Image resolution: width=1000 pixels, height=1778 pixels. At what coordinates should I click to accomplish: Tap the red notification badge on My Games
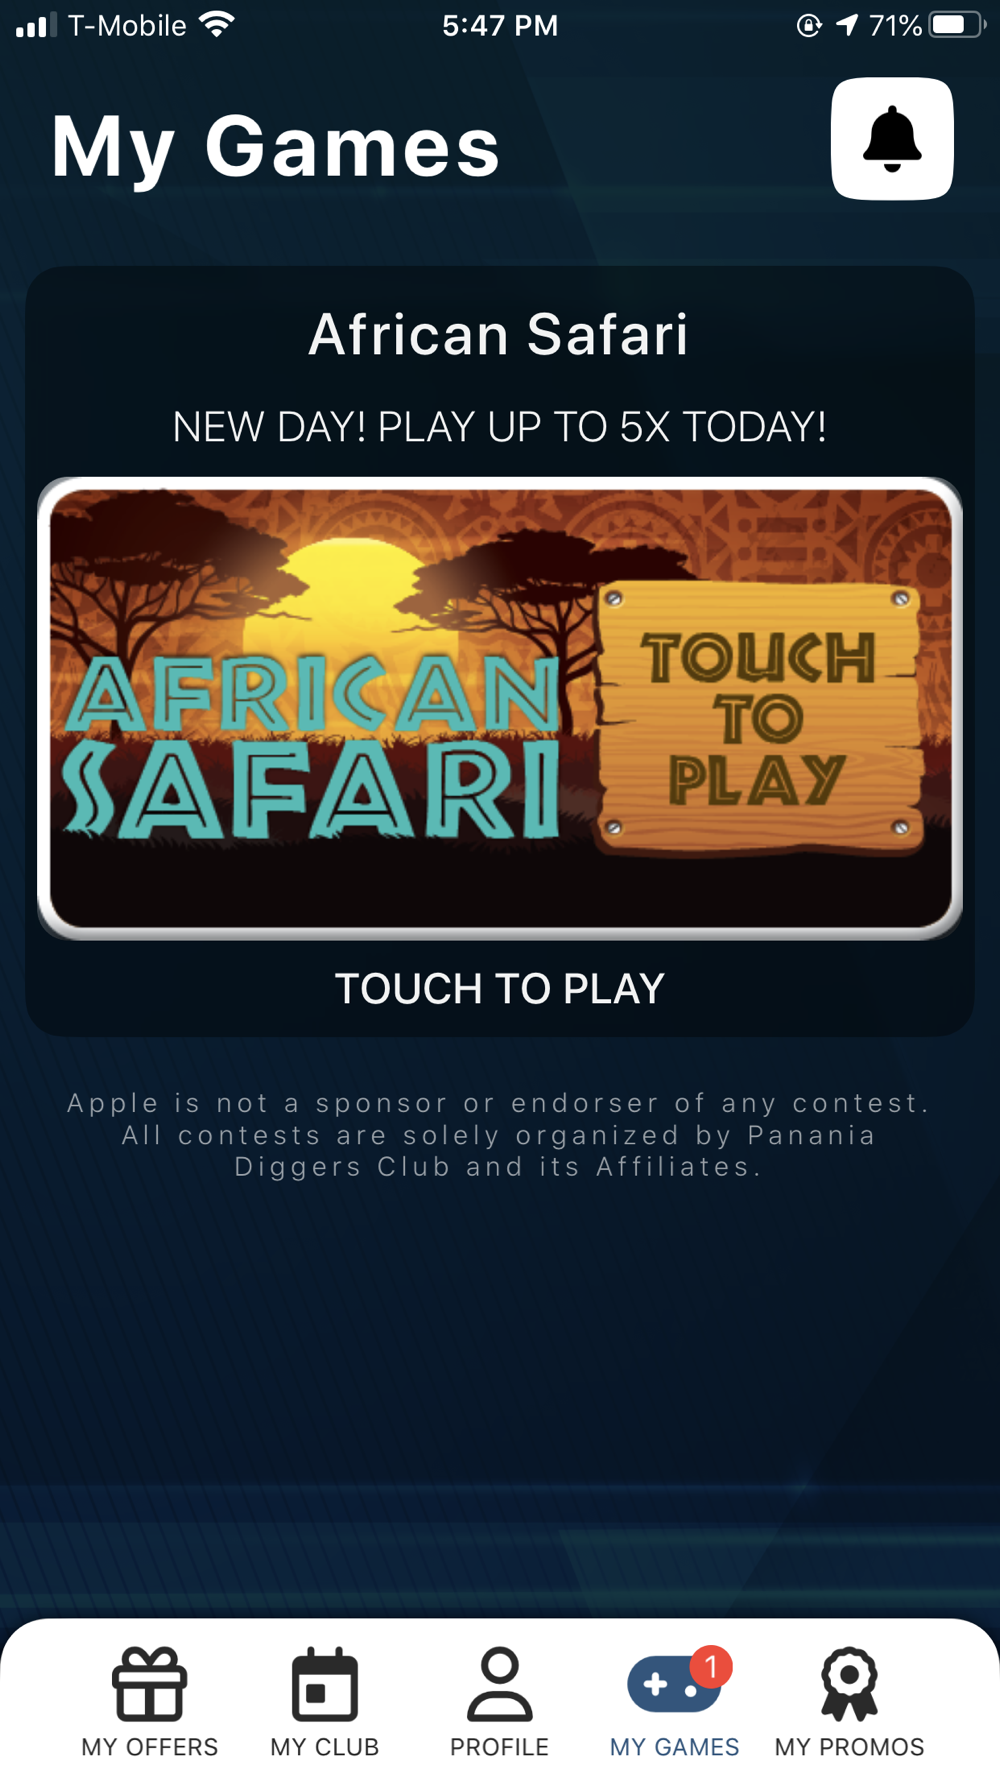coord(711,1667)
